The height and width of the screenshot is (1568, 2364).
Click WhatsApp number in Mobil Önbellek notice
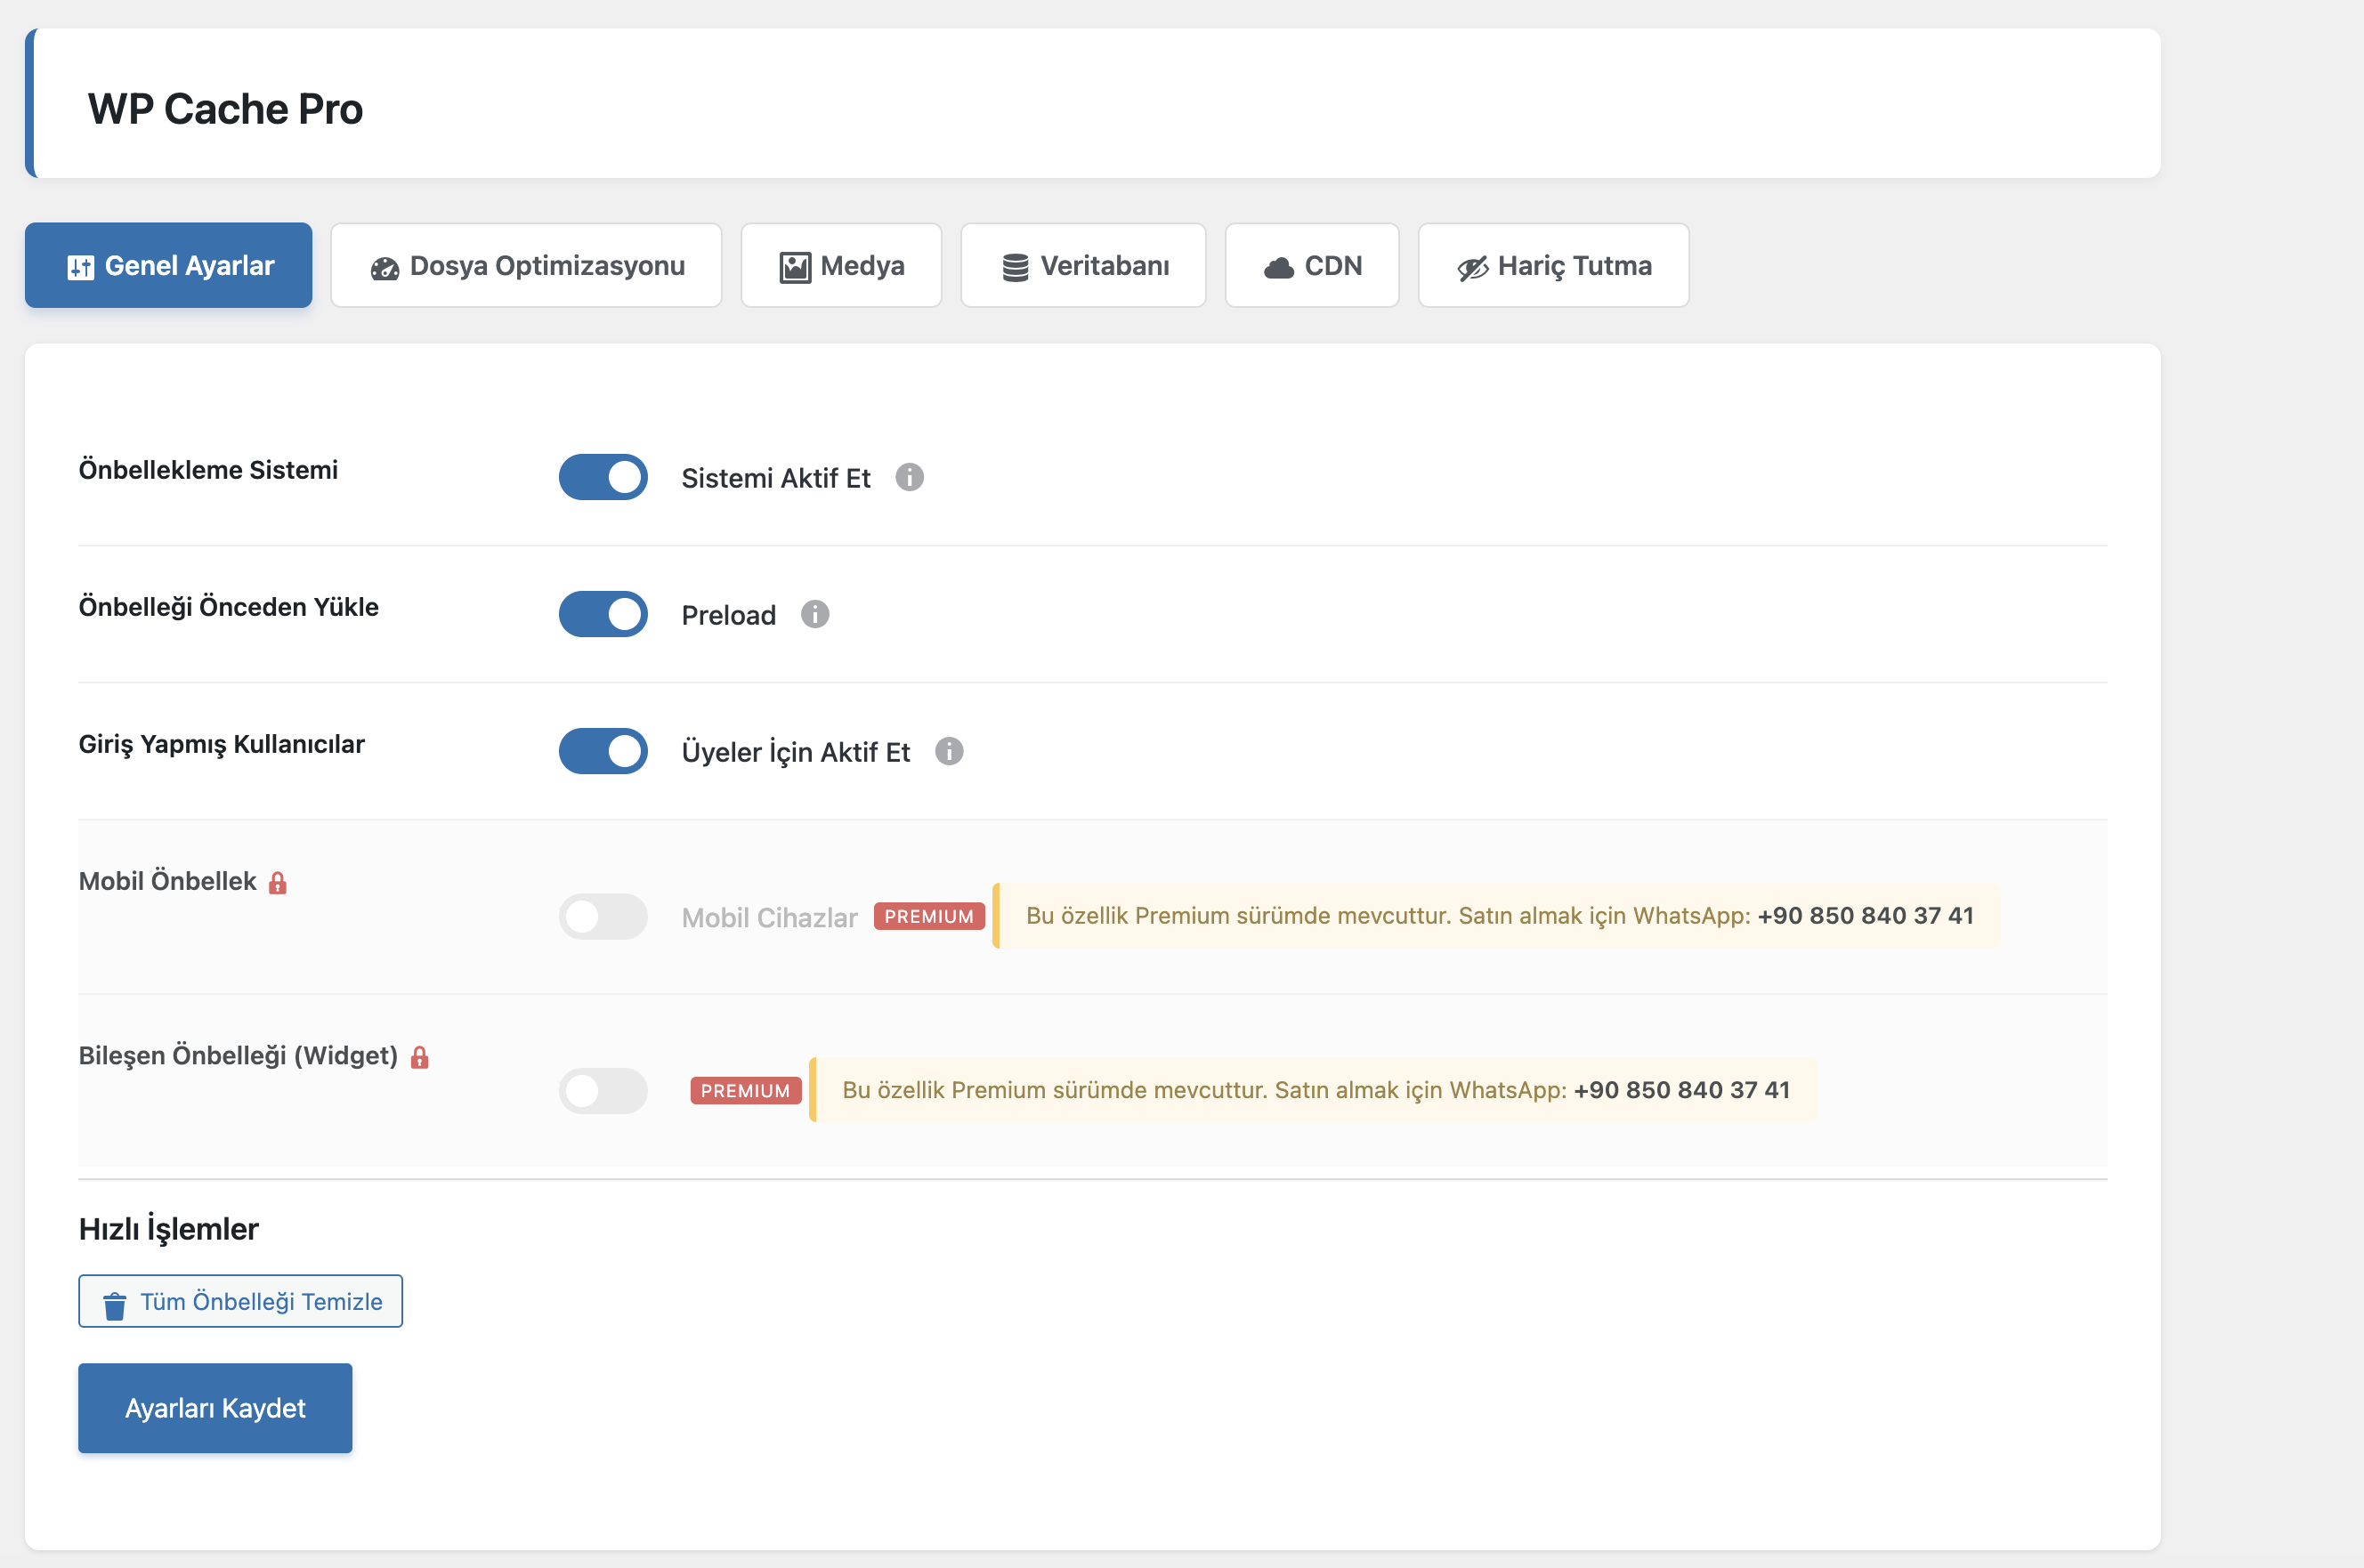coord(1866,916)
